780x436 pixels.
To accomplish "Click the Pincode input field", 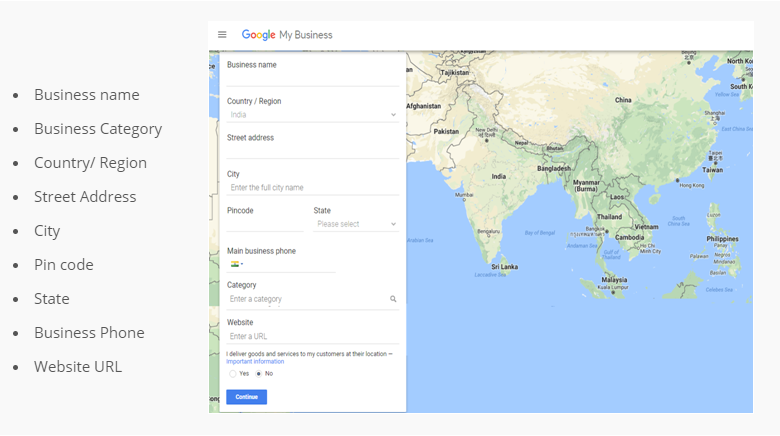I will tap(265, 224).
